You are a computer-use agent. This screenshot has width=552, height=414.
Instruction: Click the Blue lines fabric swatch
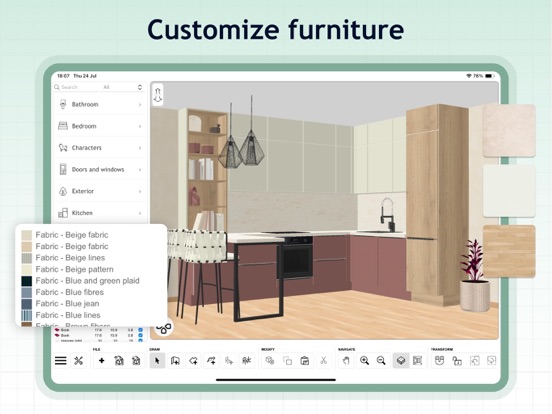[27, 315]
